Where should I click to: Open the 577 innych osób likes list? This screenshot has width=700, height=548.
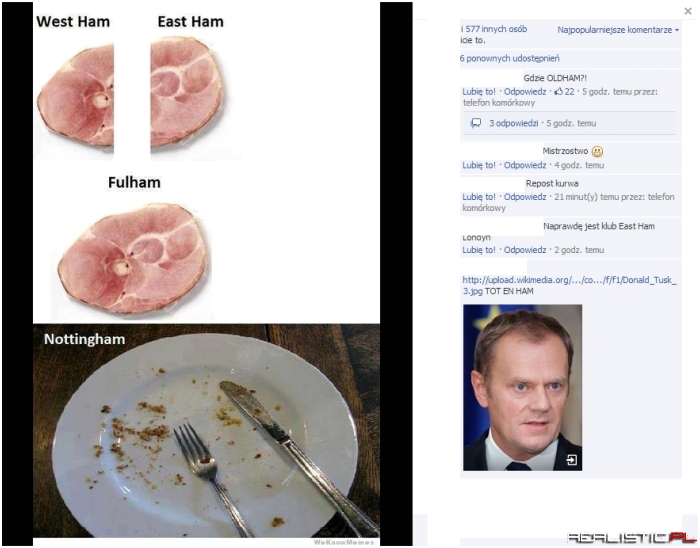pyautogui.click(x=496, y=29)
